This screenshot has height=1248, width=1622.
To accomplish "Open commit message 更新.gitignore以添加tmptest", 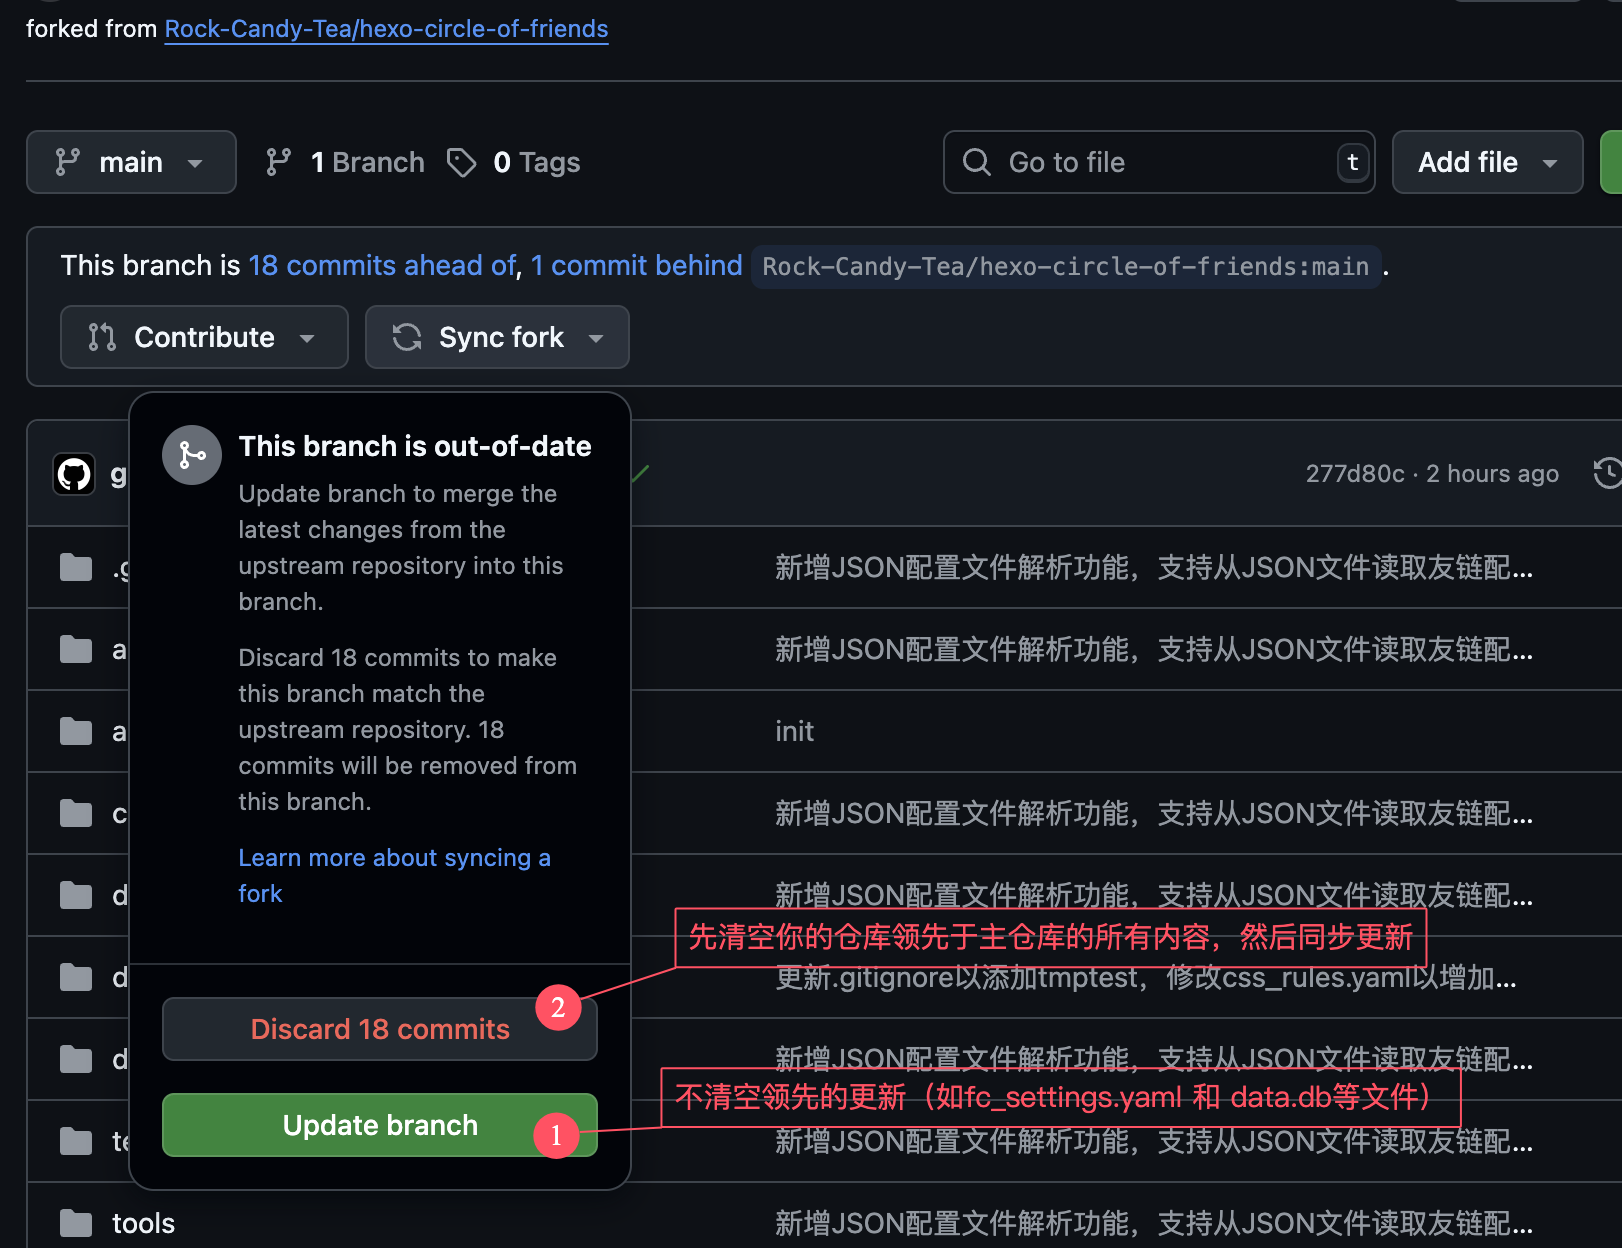I will 1146,977.
